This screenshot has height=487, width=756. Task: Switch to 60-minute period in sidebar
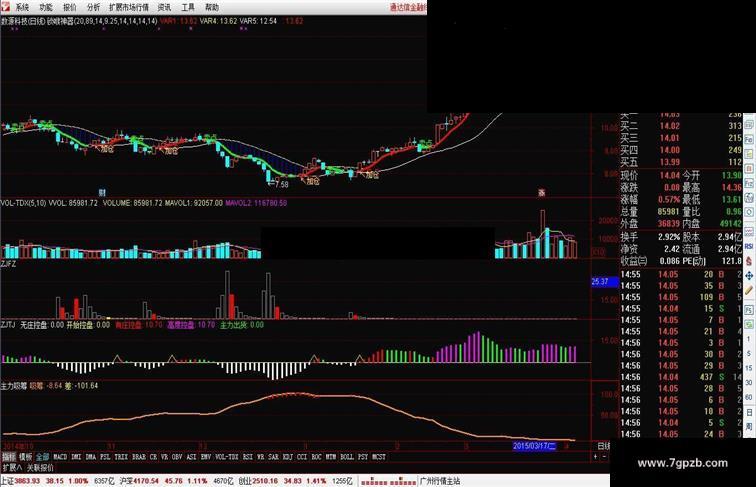click(x=749, y=397)
